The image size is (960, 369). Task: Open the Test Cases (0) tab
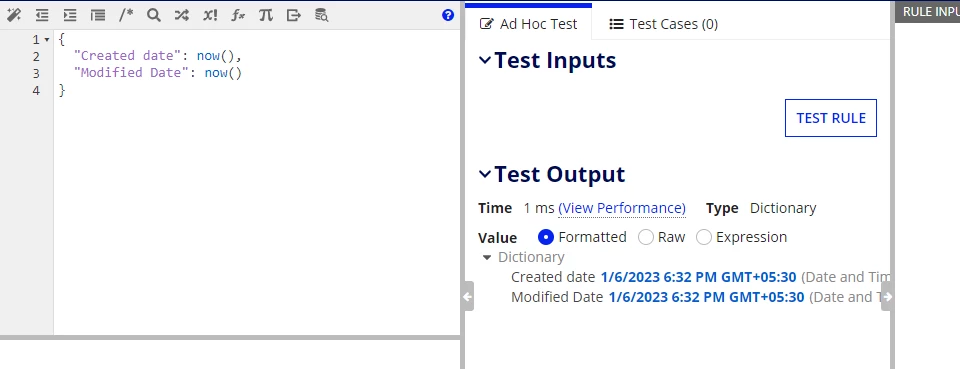click(x=664, y=24)
